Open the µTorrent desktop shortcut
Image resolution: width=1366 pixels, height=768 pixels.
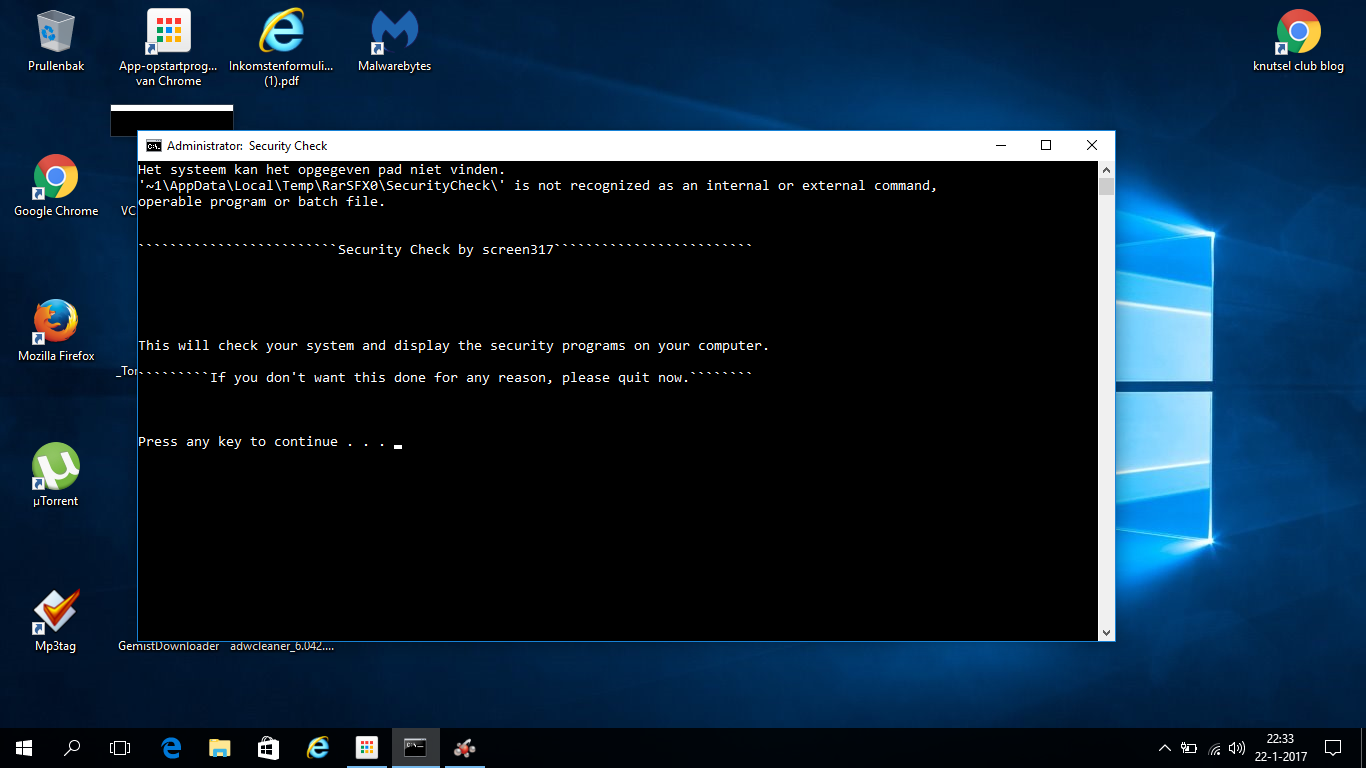[x=56, y=475]
